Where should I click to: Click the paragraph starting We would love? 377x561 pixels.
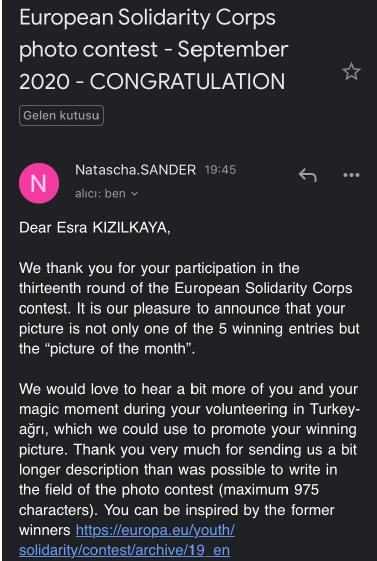189,469
